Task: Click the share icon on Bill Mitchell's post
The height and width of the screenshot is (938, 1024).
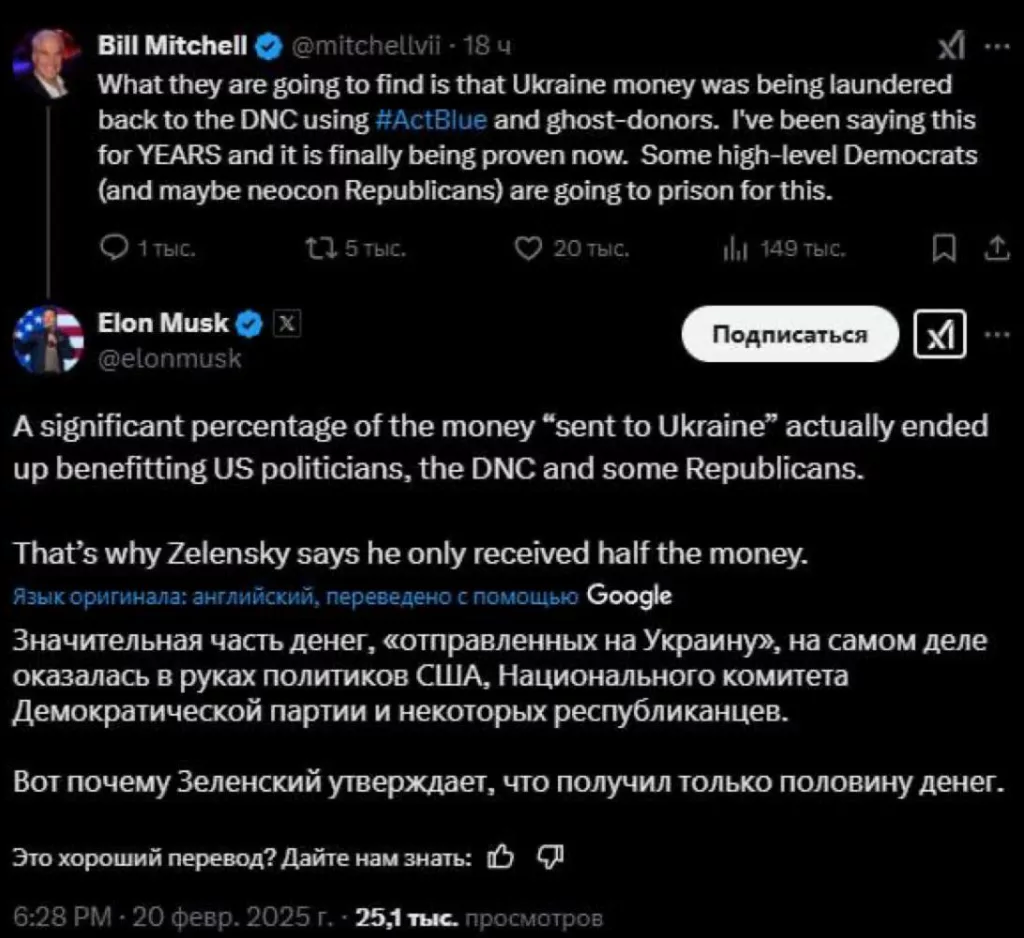Action: (x=995, y=249)
